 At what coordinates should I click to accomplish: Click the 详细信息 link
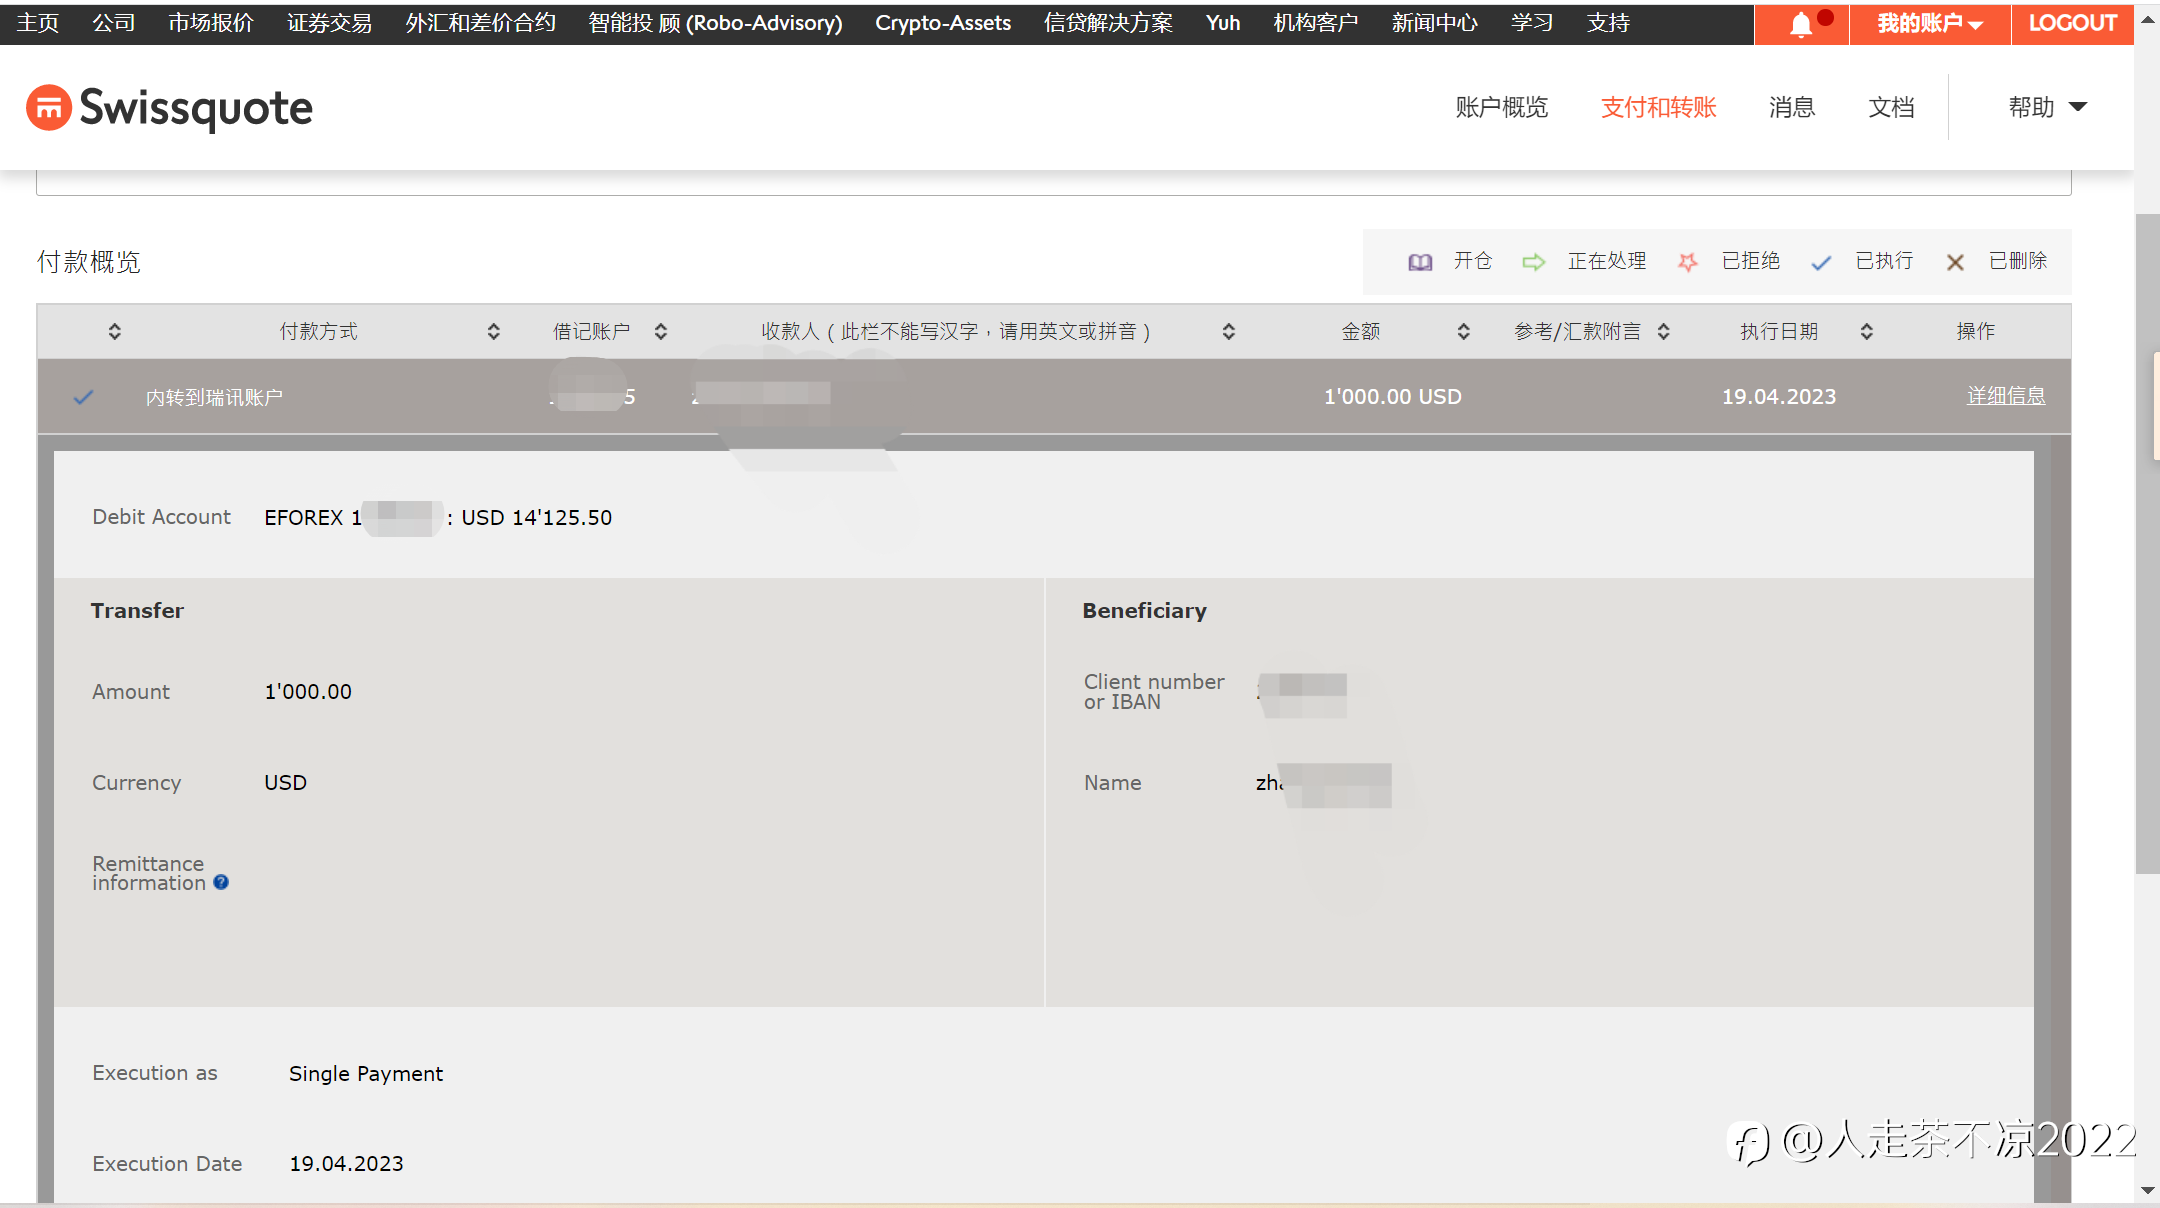(2005, 396)
